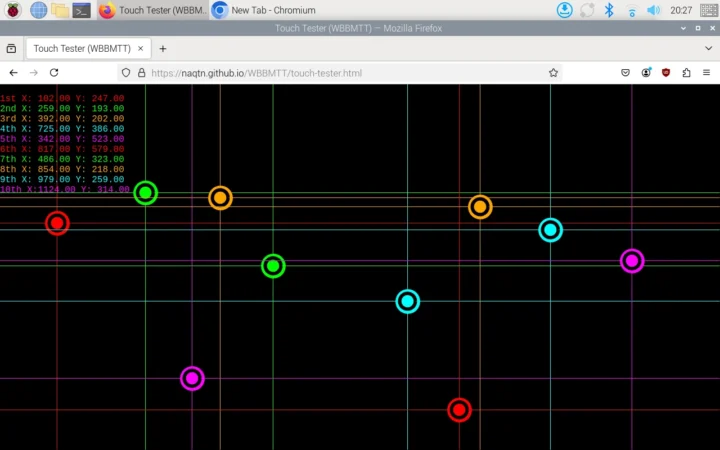The height and width of the screenshot is (450, 720).
Task: Save to Pocket icon in toolbar
Action: (625, 73)
